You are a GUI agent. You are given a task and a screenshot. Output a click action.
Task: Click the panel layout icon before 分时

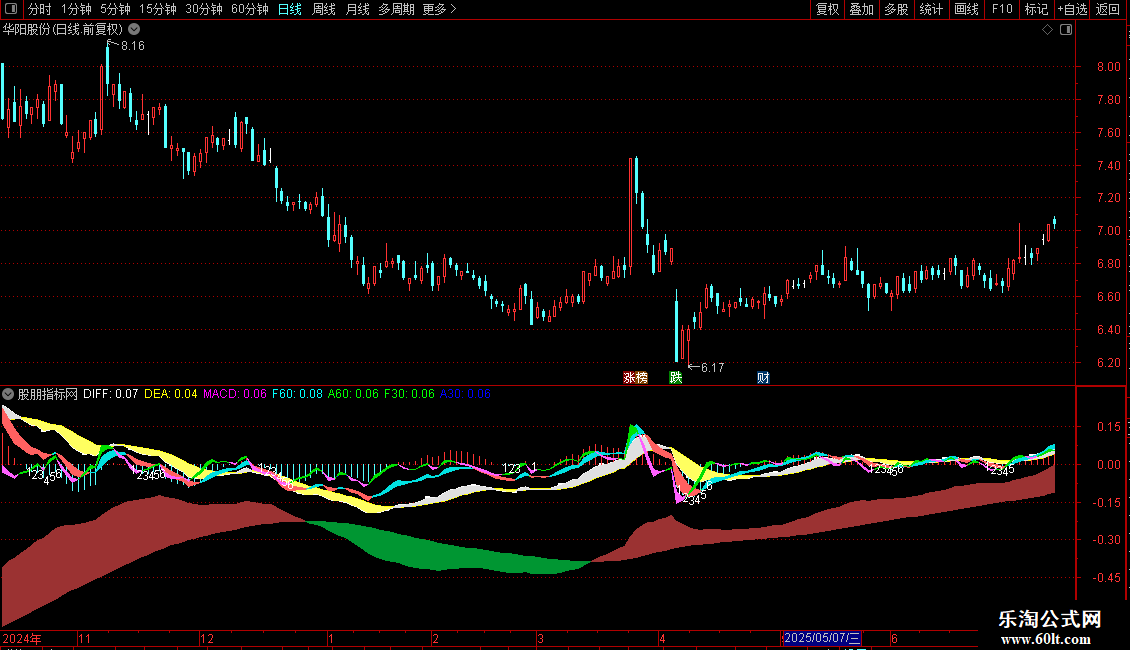11,9
